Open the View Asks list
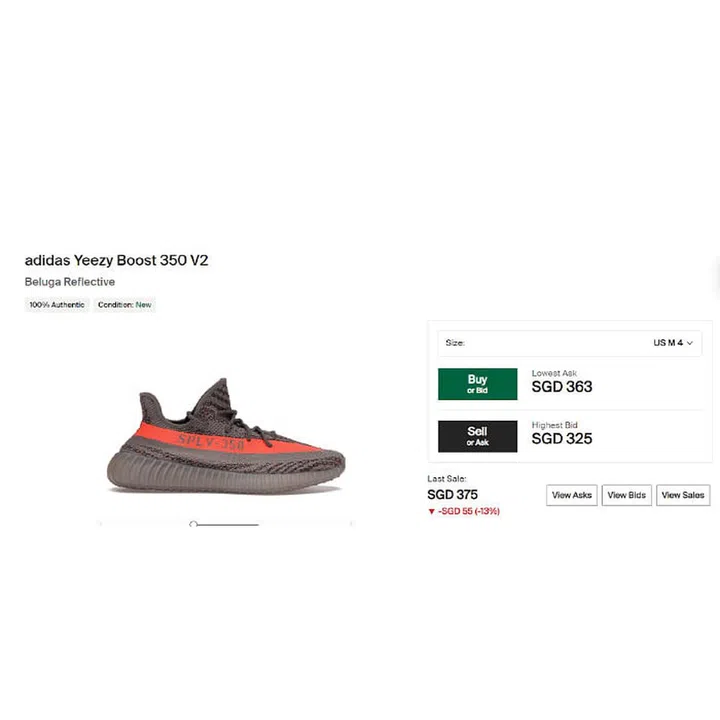Viewport: 720px width, 720px height. 572,495
